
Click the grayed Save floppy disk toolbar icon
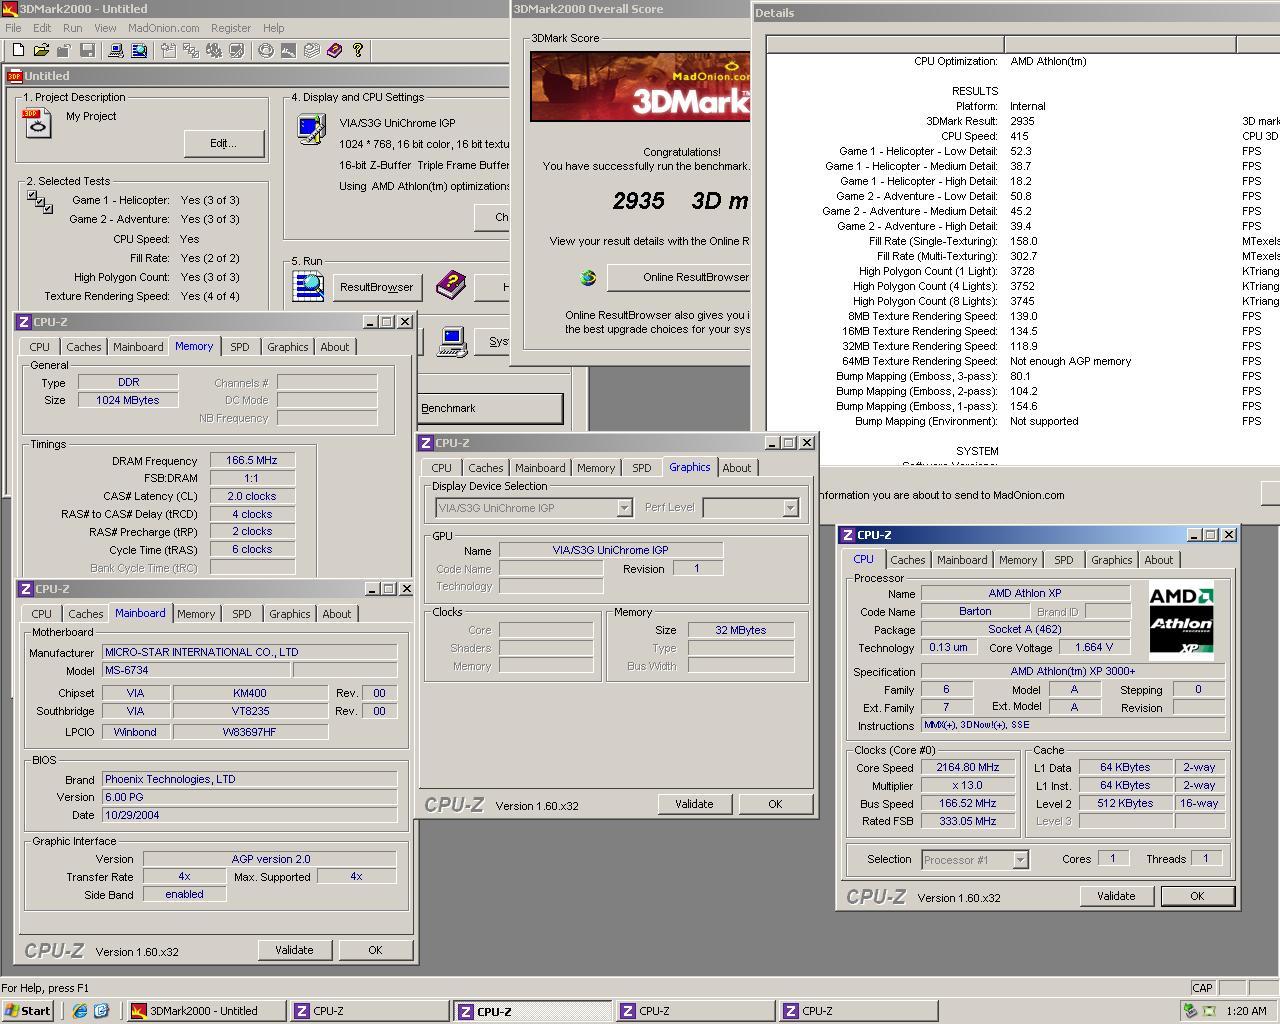87,50
